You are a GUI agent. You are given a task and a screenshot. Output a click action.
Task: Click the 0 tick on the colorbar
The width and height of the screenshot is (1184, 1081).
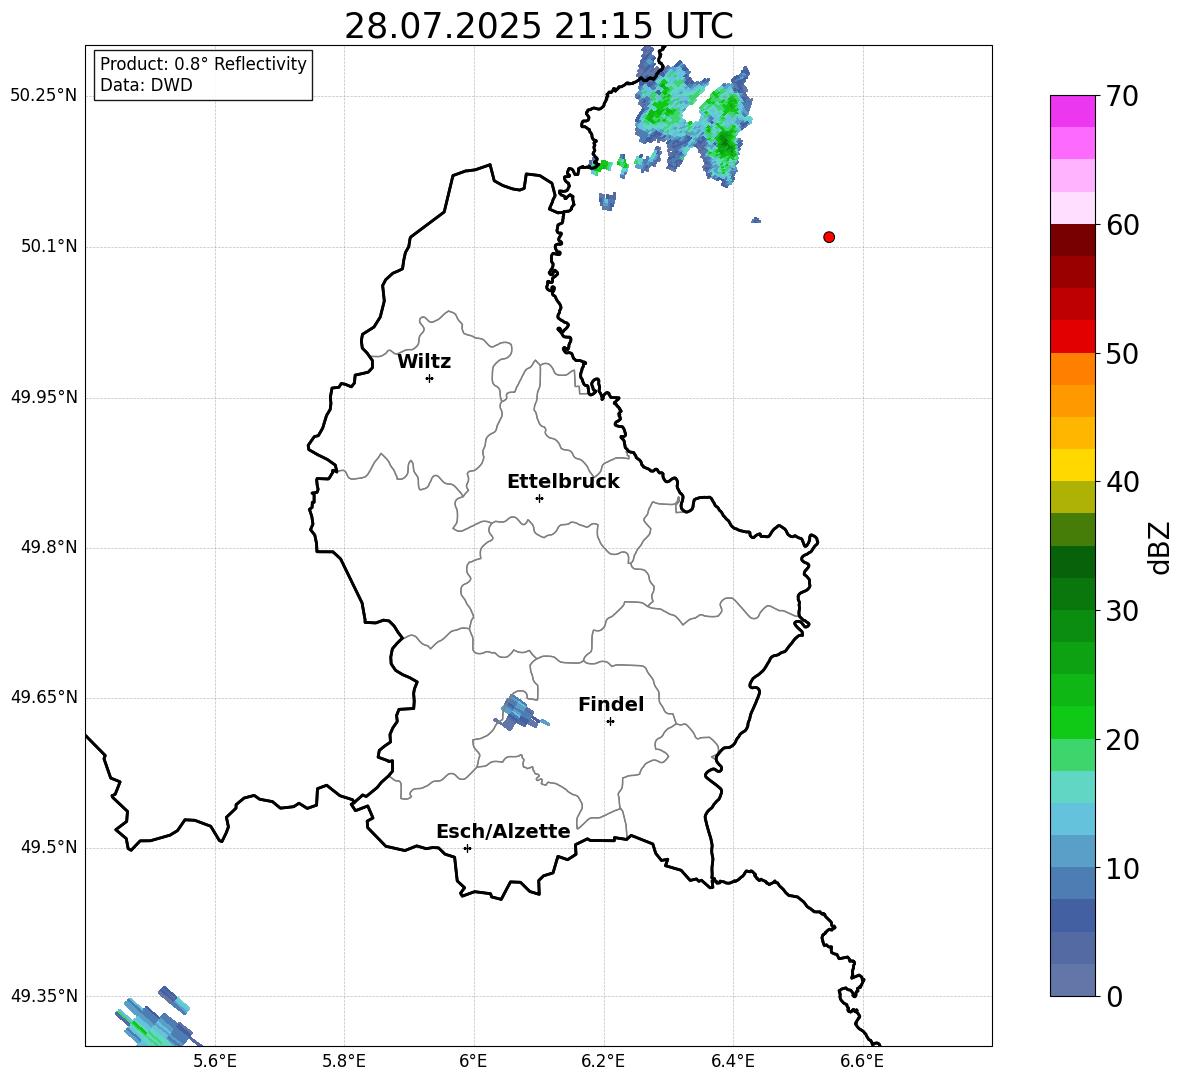(x=1114, y=996)
